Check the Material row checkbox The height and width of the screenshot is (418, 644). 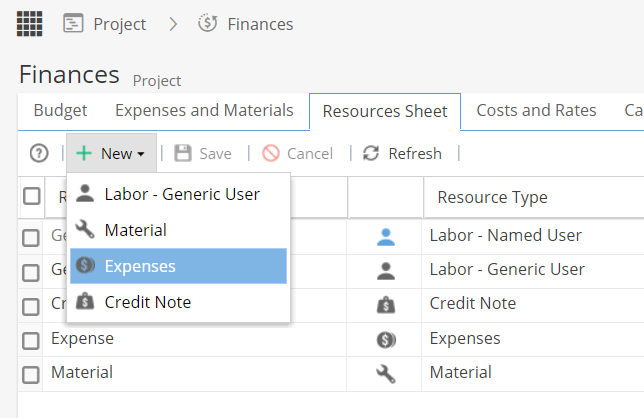point(31,374)
